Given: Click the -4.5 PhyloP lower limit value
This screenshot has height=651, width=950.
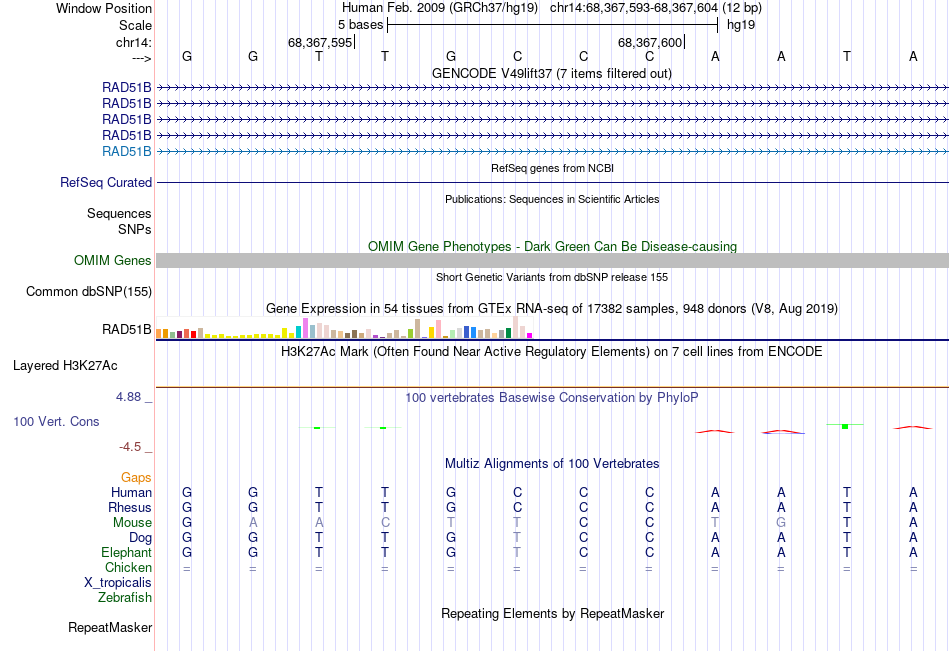Looking at the screenshot, I should tap(130, 447).
